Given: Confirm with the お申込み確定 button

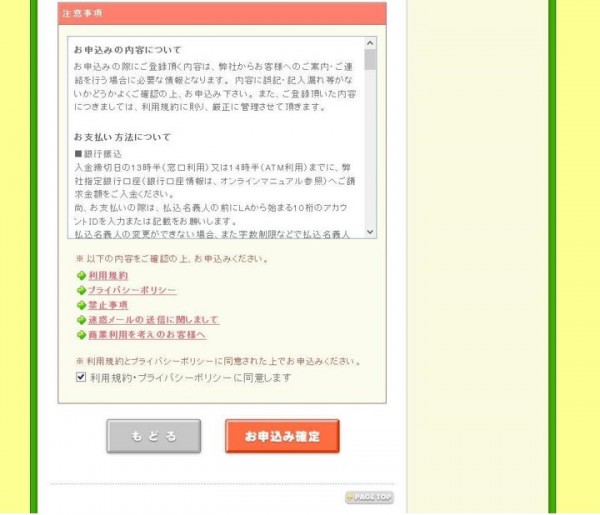Looking at the screenshot, I should 282,436.
